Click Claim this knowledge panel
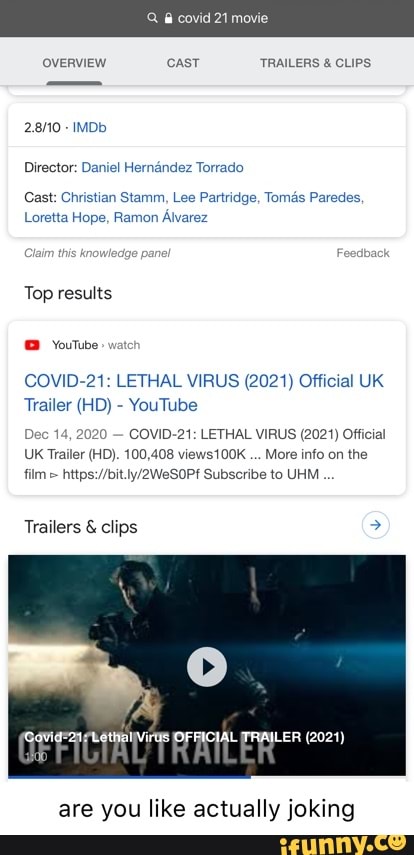Screen dimensions: 414x855 click(97, 253)
